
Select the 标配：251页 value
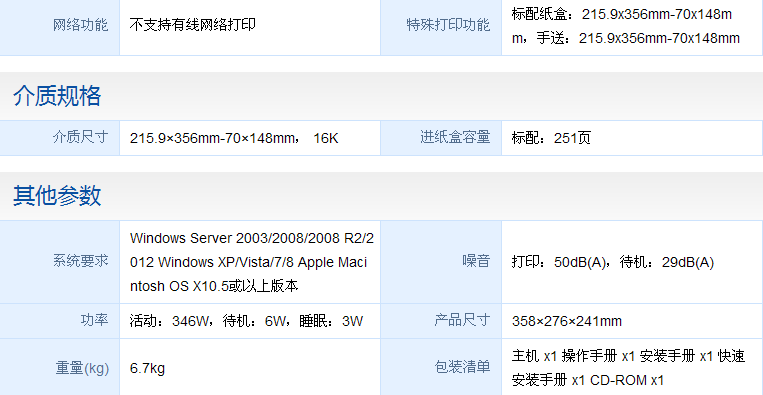(x=551, y=139)
